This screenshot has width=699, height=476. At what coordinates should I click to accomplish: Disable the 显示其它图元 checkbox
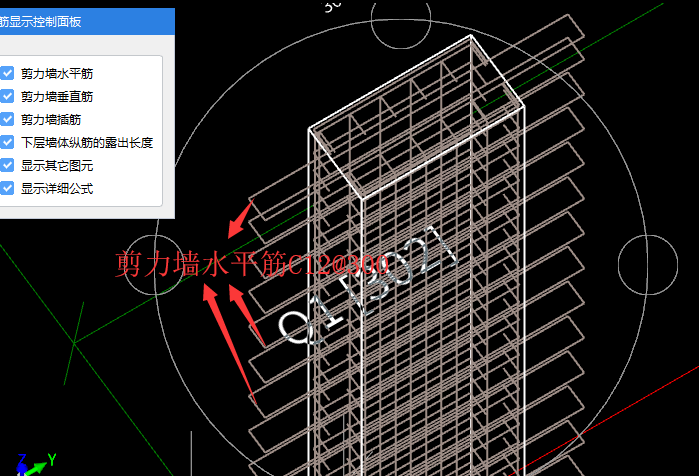[x=7, y=165]
